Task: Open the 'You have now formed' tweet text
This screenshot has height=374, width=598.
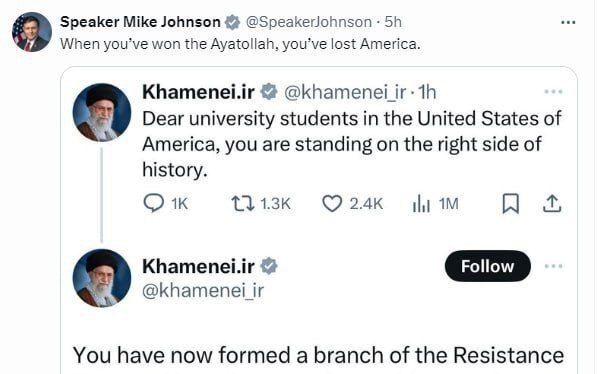Action: pyautogui.click(x=318, y=355)
